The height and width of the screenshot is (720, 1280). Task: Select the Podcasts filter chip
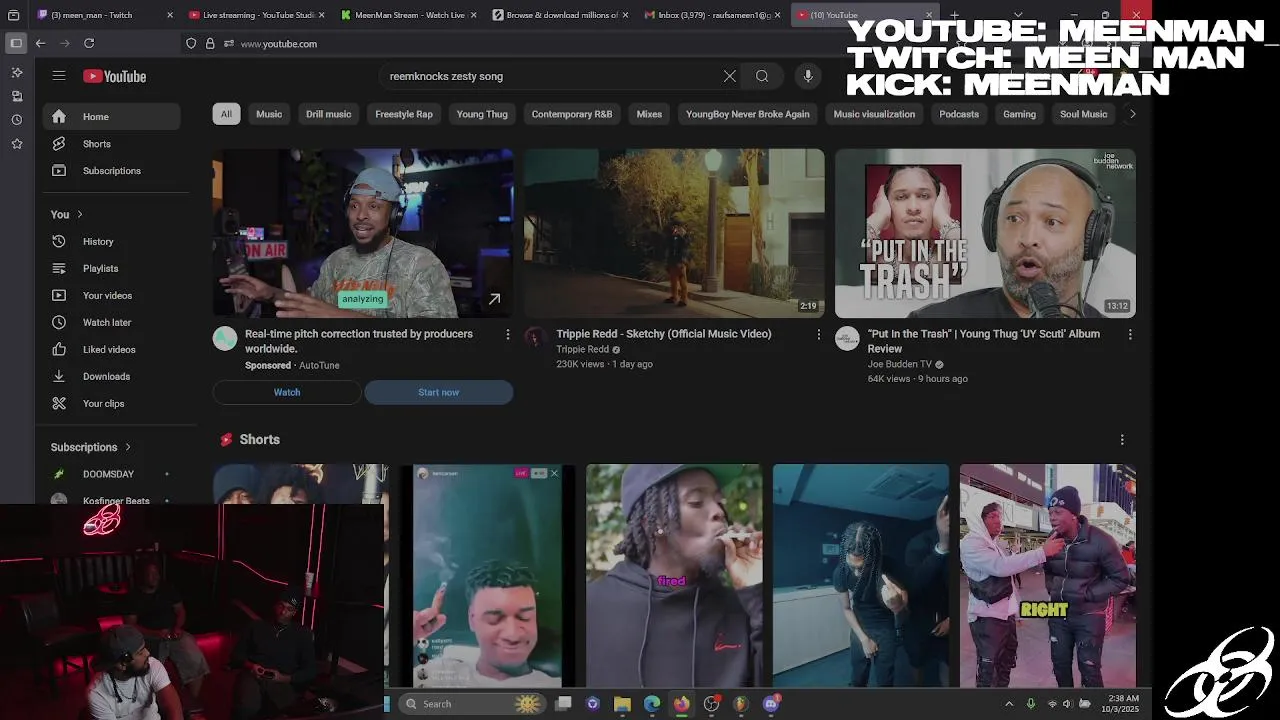959,114
